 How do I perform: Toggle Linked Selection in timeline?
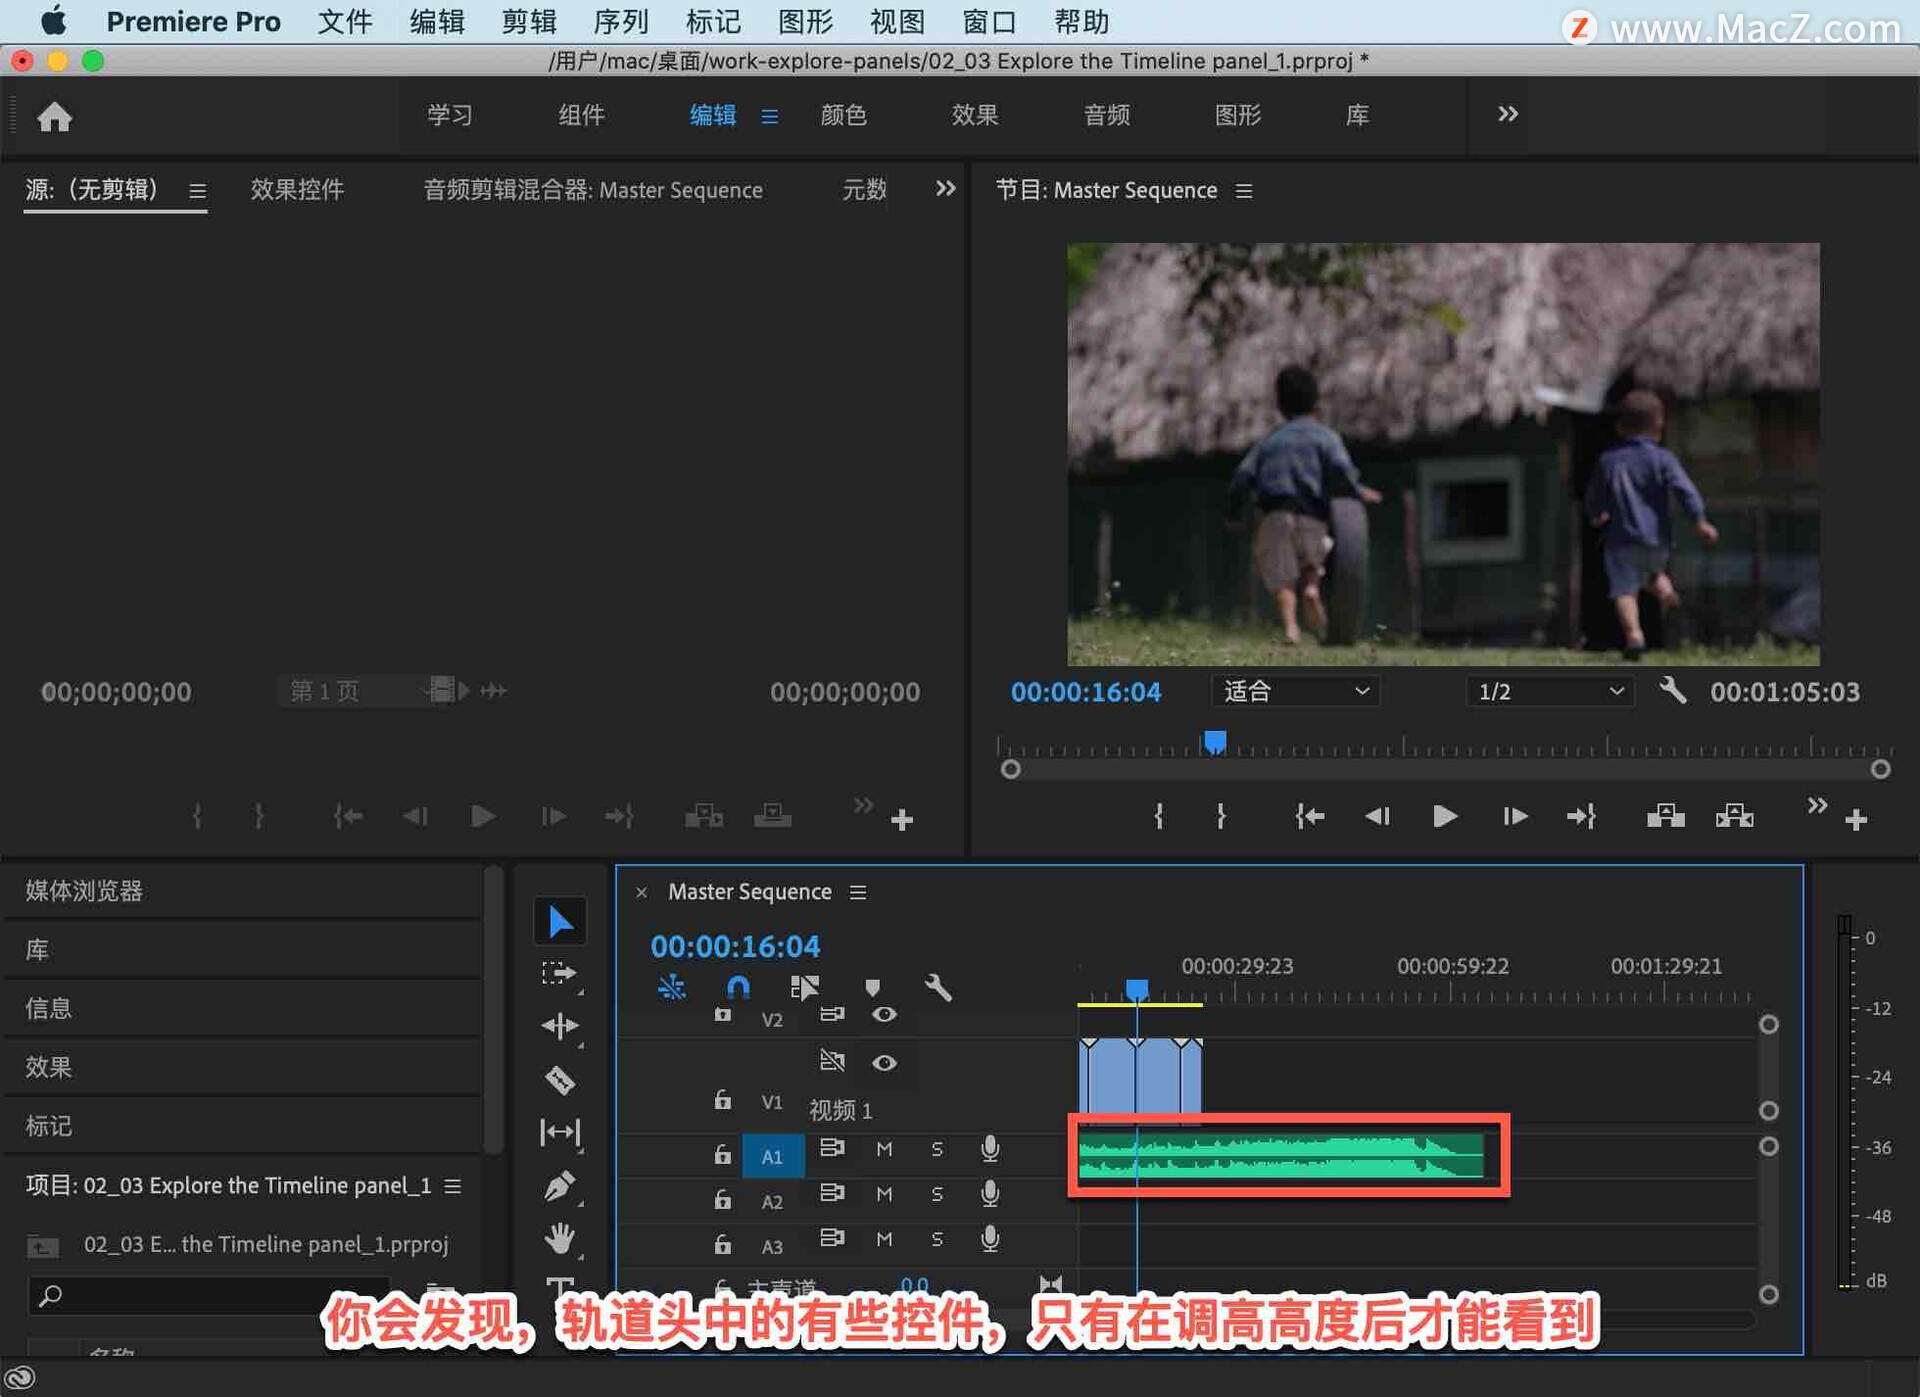(x=804, y=988)
